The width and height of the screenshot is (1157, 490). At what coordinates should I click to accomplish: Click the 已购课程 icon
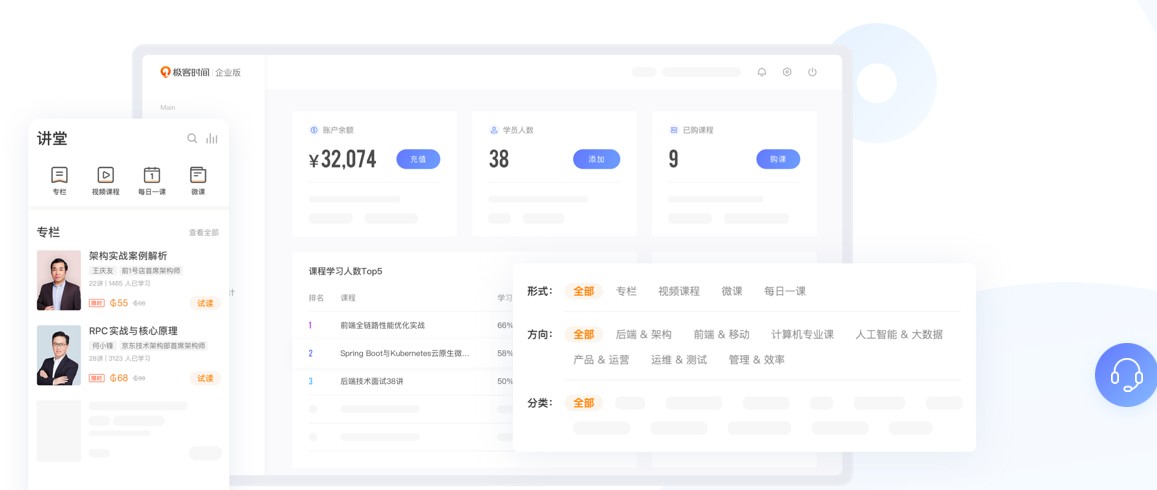674,130
